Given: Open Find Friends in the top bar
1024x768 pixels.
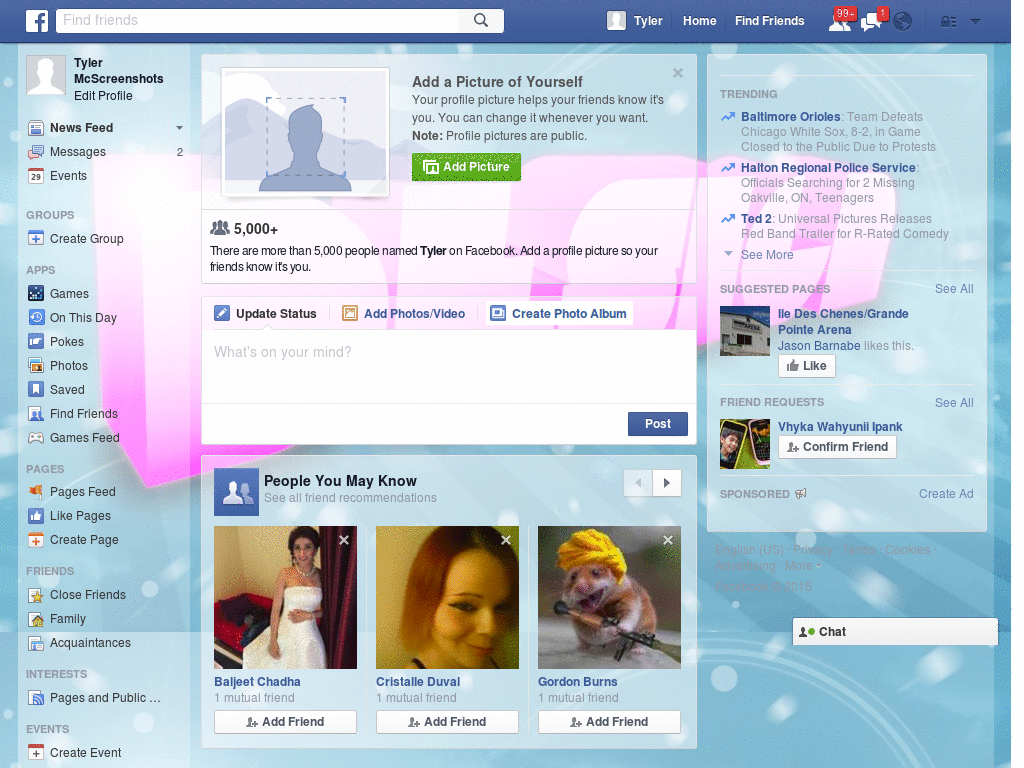Looking at the screenshot, I should [769, 21].
